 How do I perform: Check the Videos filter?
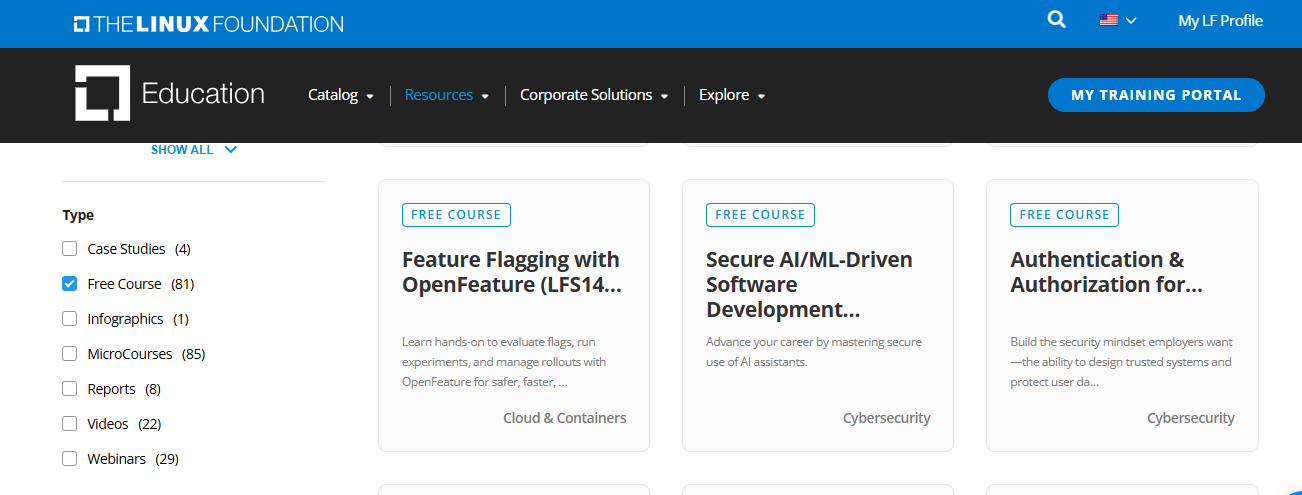coord(69,424)
